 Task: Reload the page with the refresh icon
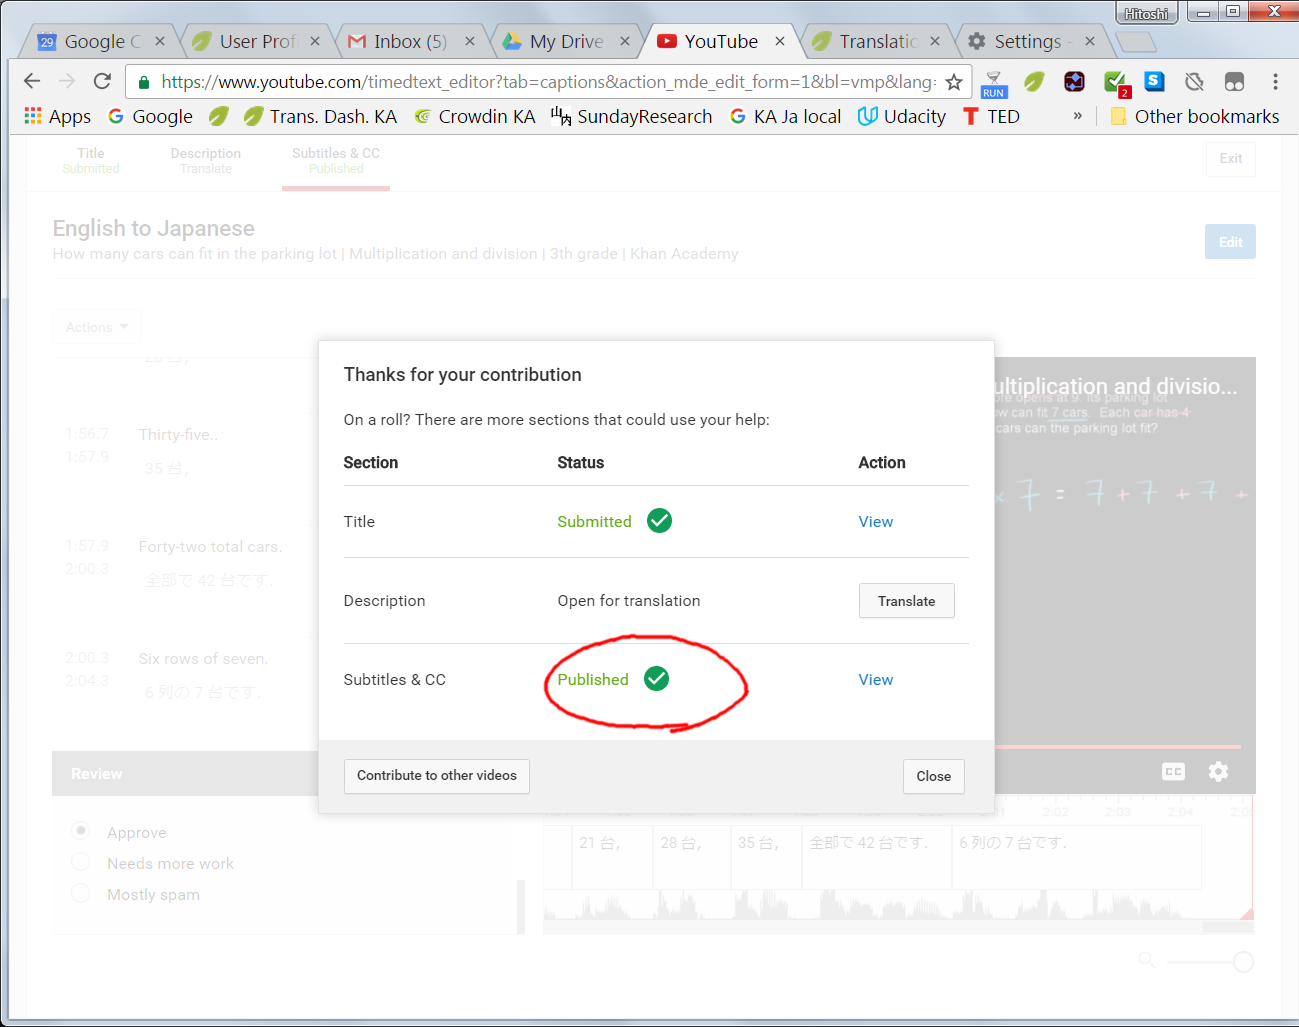pos(102,81)
